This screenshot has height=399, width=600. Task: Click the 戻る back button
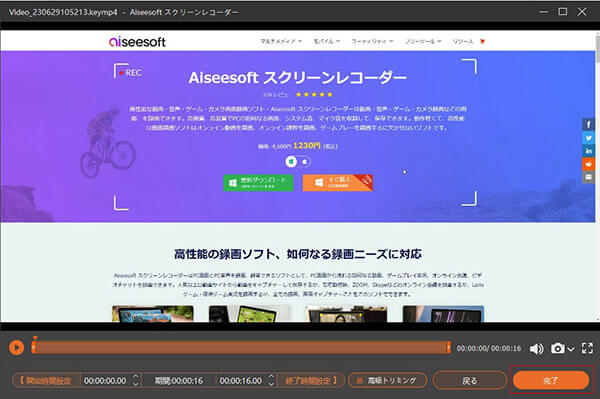tap(470, 381)
